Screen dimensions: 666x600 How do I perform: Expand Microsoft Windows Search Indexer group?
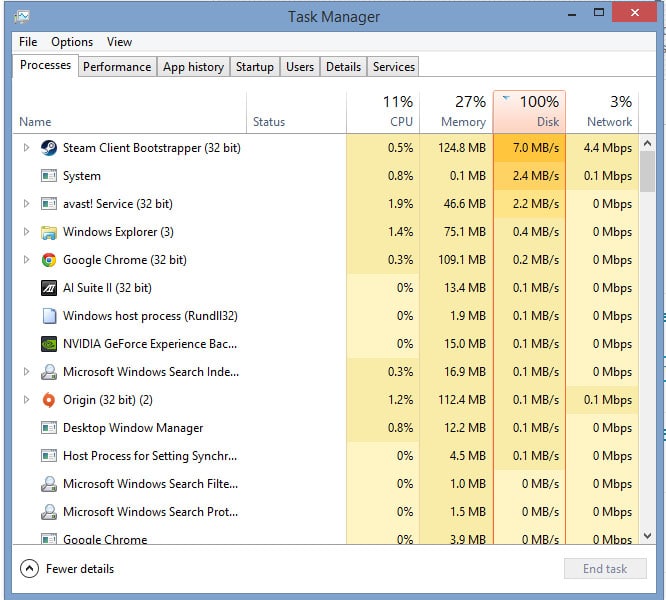point(26,372)
